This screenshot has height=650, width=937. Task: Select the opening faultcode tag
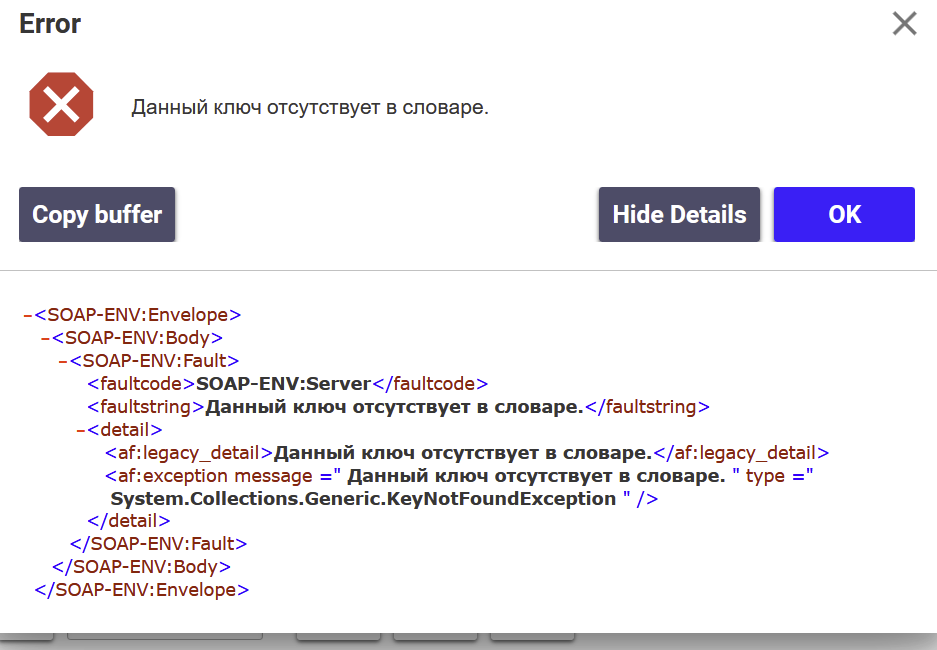pyautogui.click(x=141, y=383)
